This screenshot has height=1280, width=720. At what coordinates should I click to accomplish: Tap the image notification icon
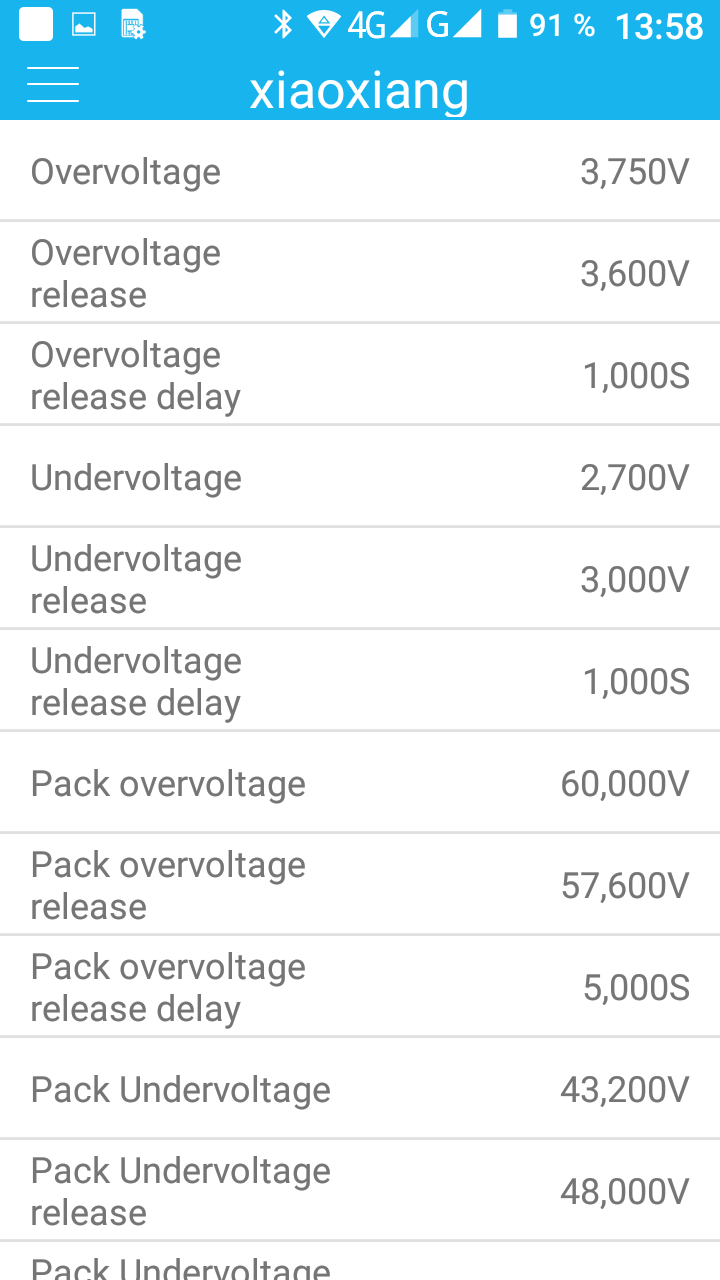point(84,26)
